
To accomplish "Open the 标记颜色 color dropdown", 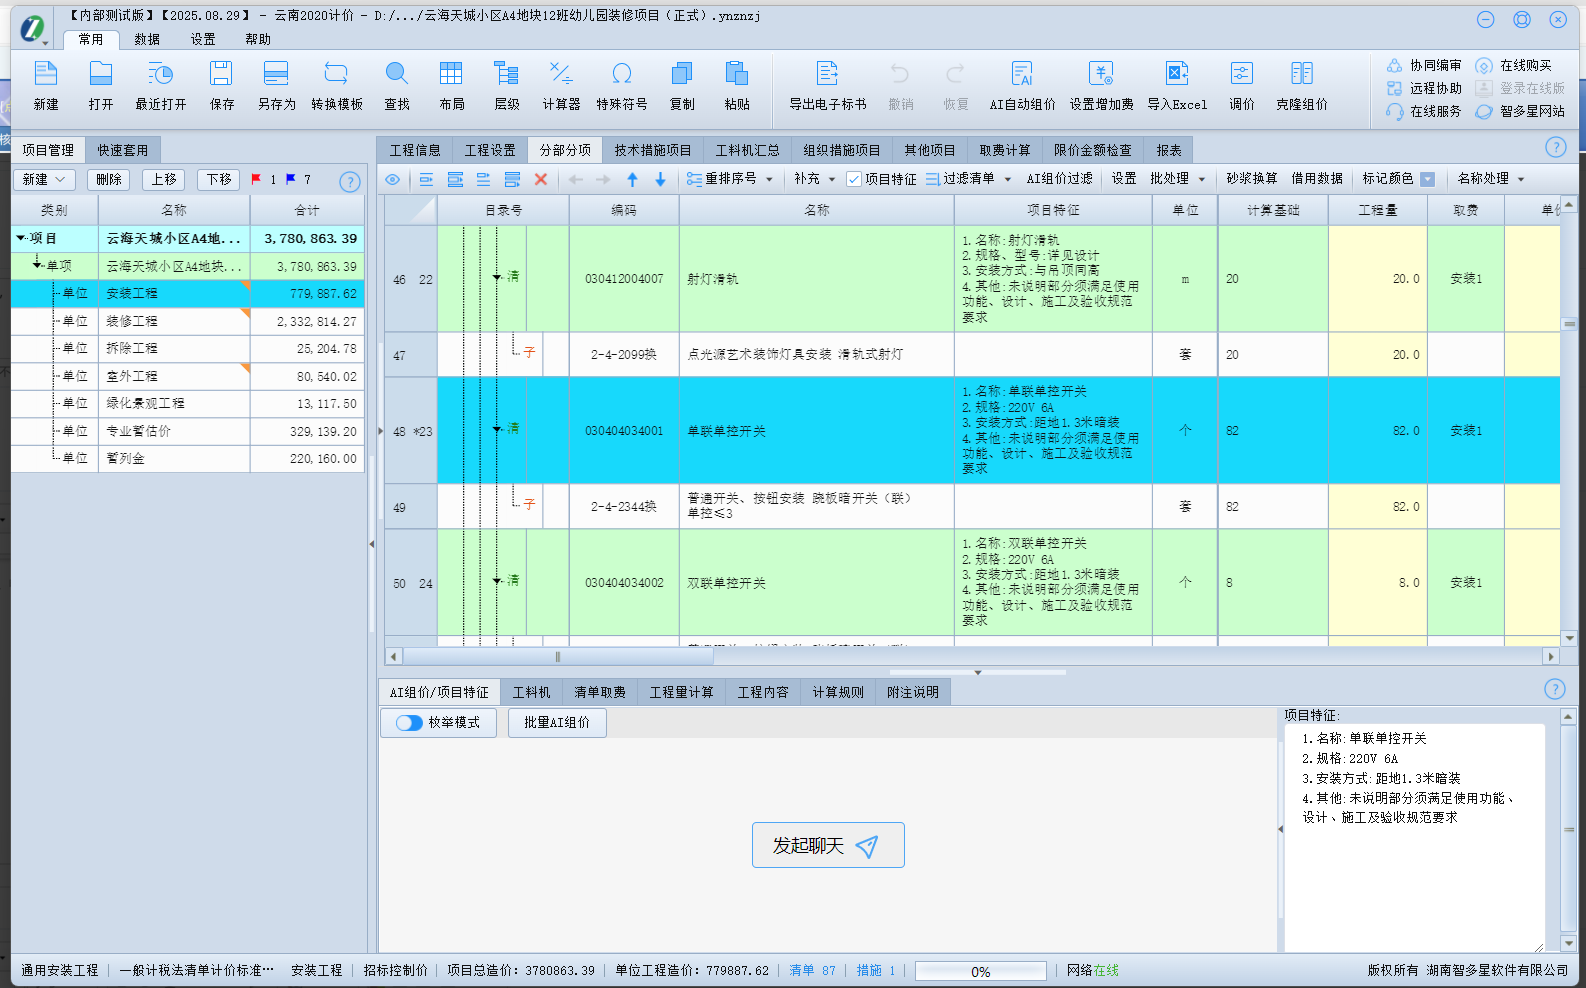I will 1428,179.
